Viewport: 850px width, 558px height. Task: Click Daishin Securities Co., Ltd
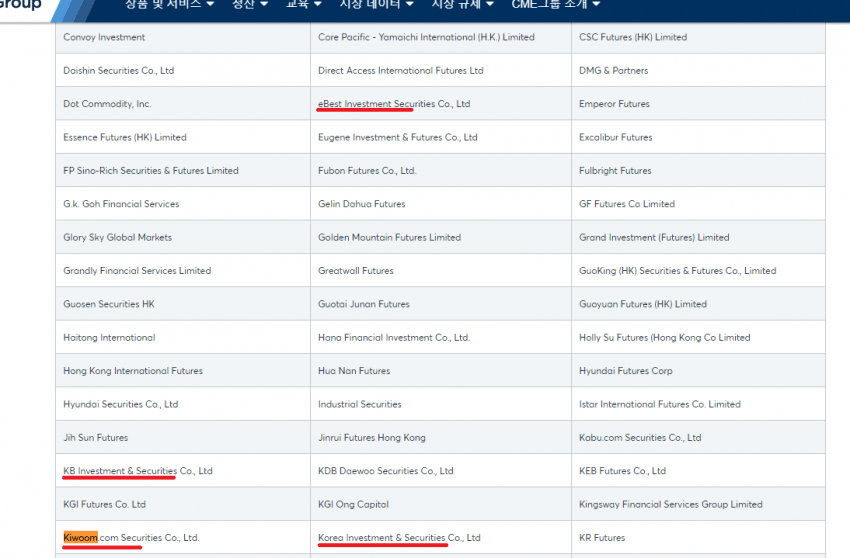click(118, 70)
